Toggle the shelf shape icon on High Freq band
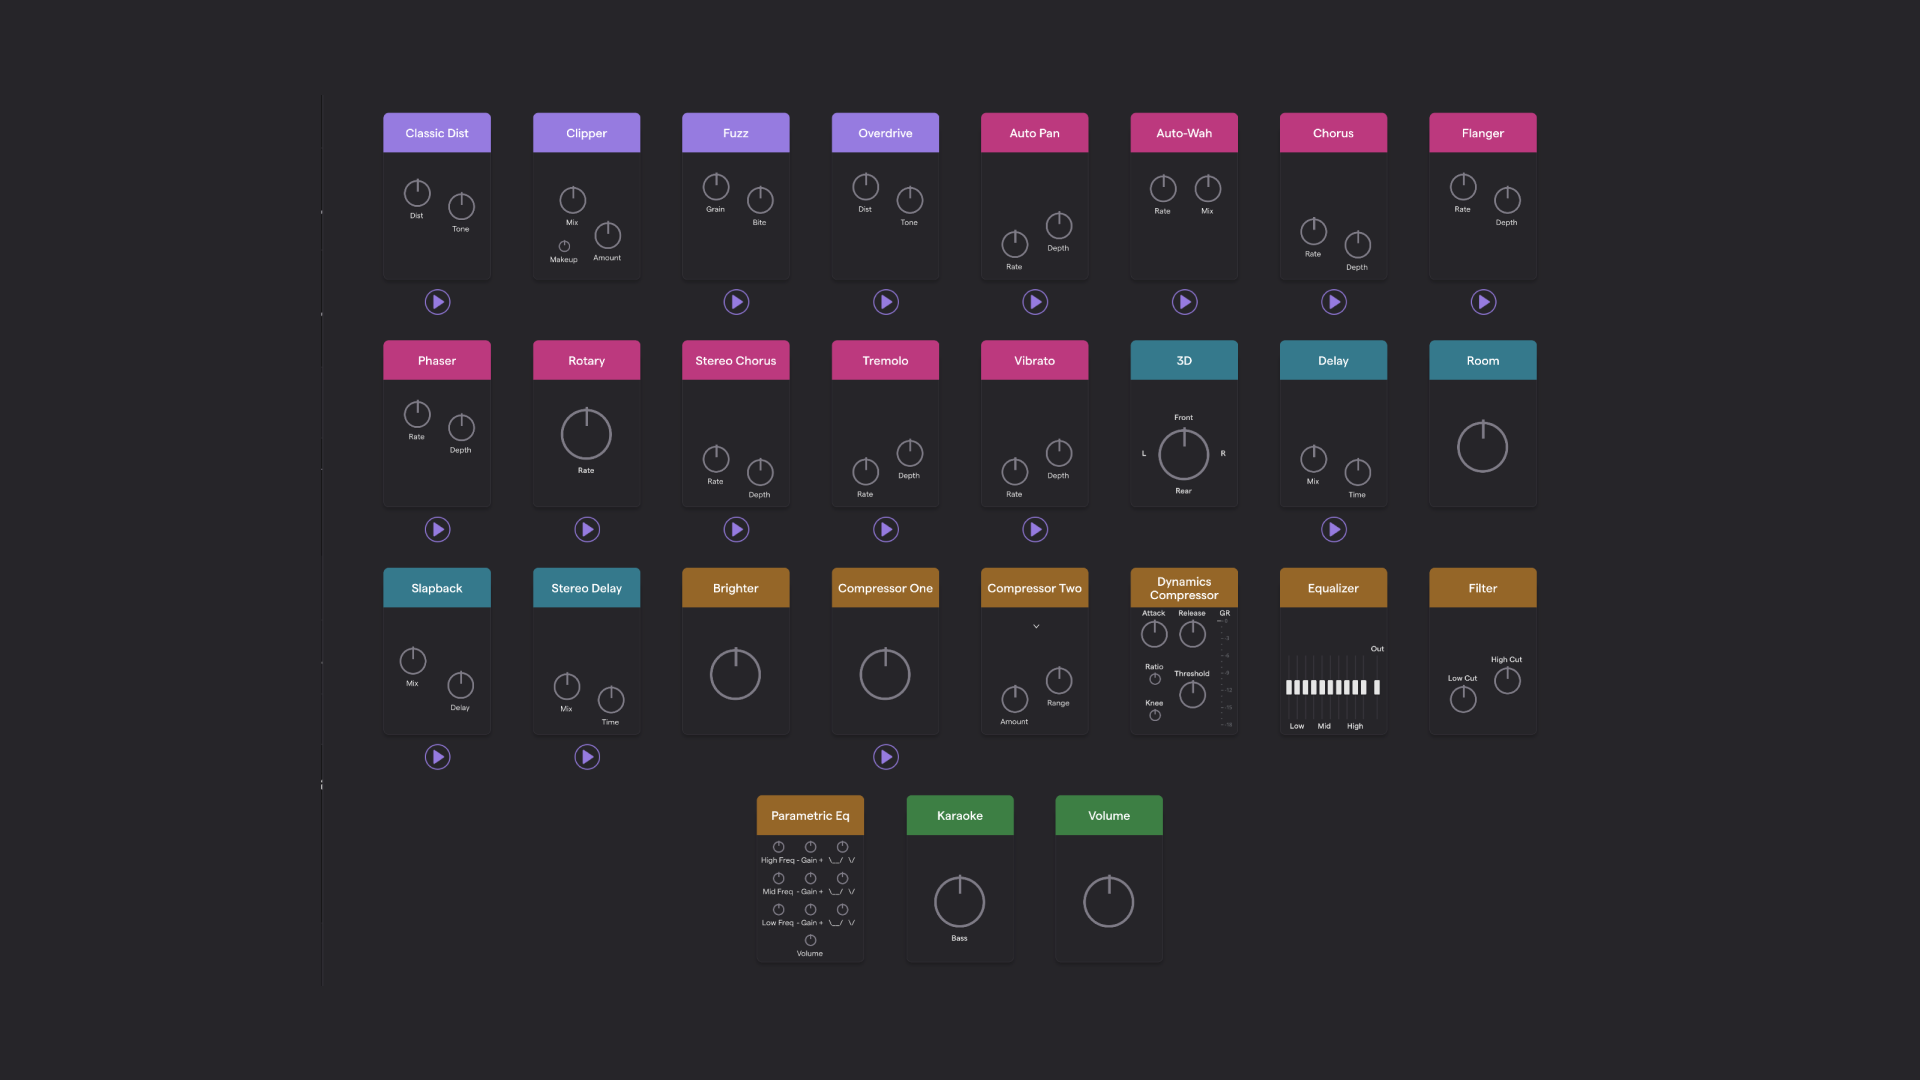 coord(836,860)
